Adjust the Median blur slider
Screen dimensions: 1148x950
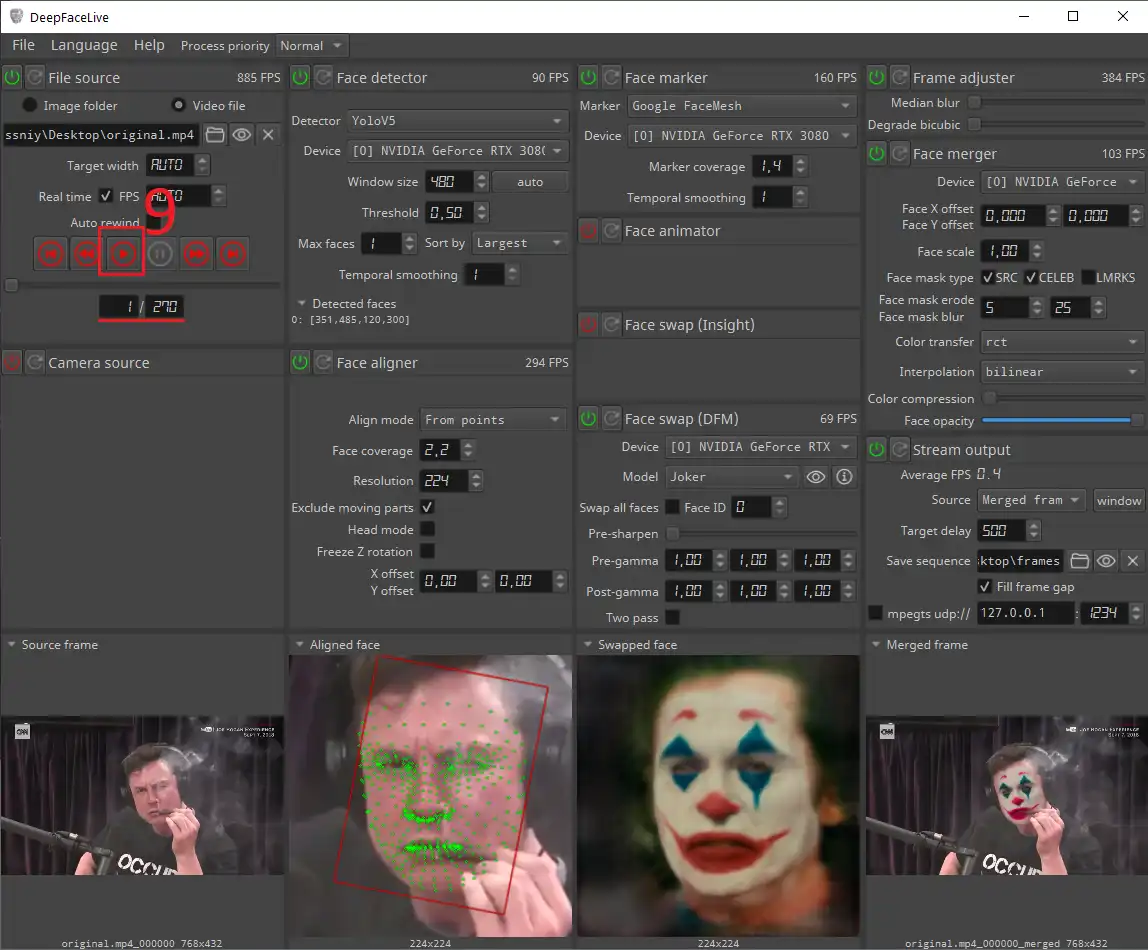(1056, 102)
